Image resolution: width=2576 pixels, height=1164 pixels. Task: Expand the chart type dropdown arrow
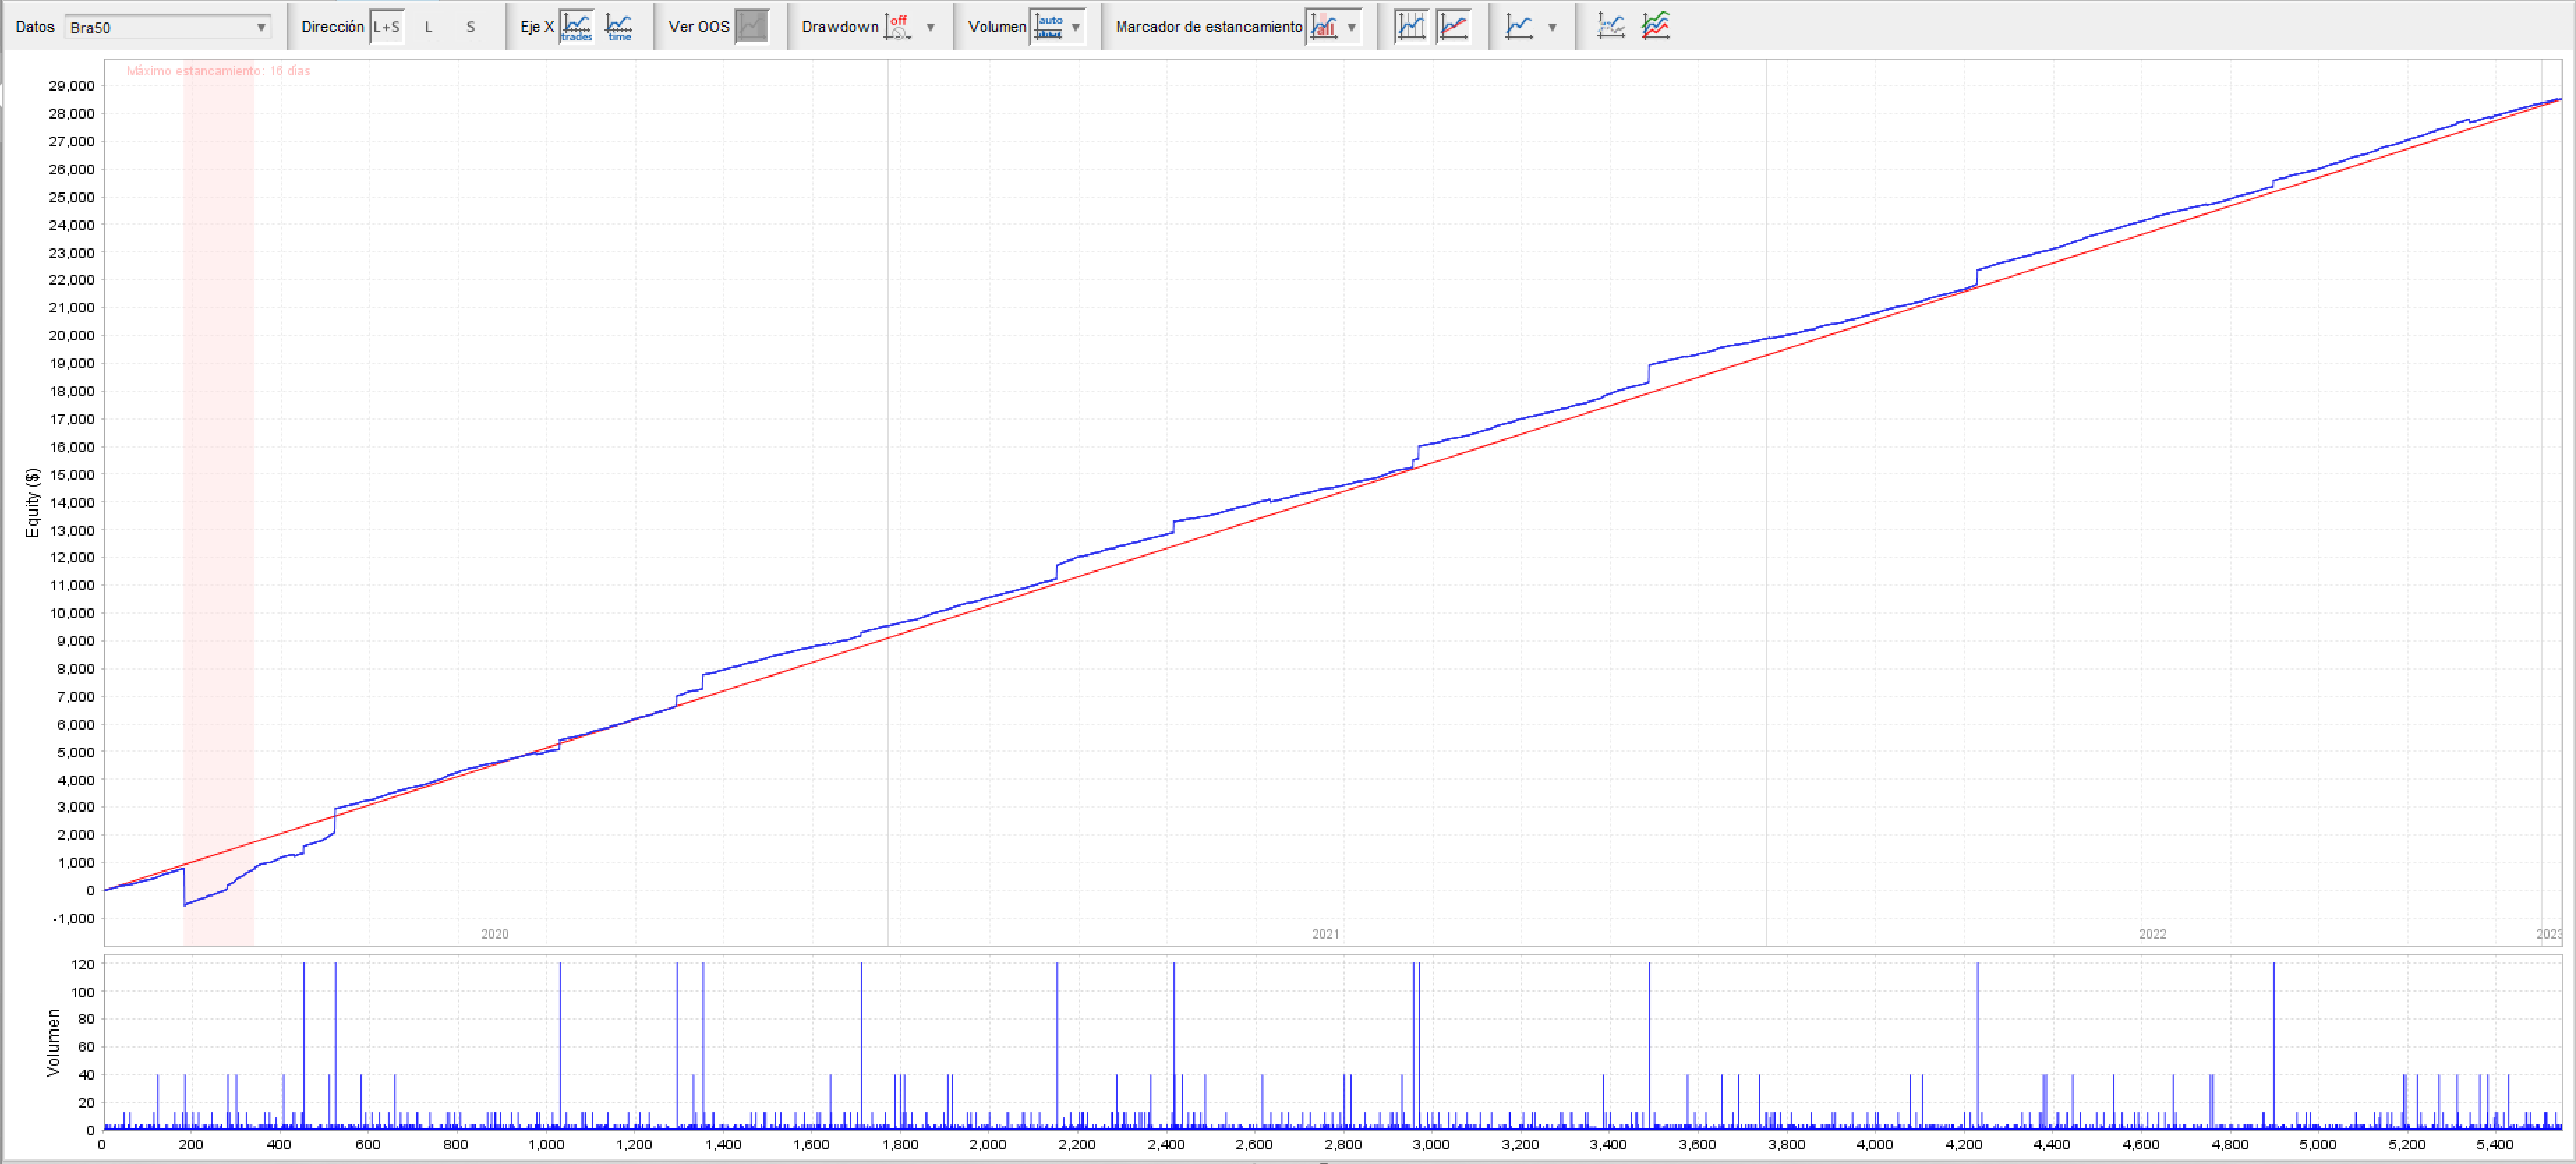point(1552,27)
